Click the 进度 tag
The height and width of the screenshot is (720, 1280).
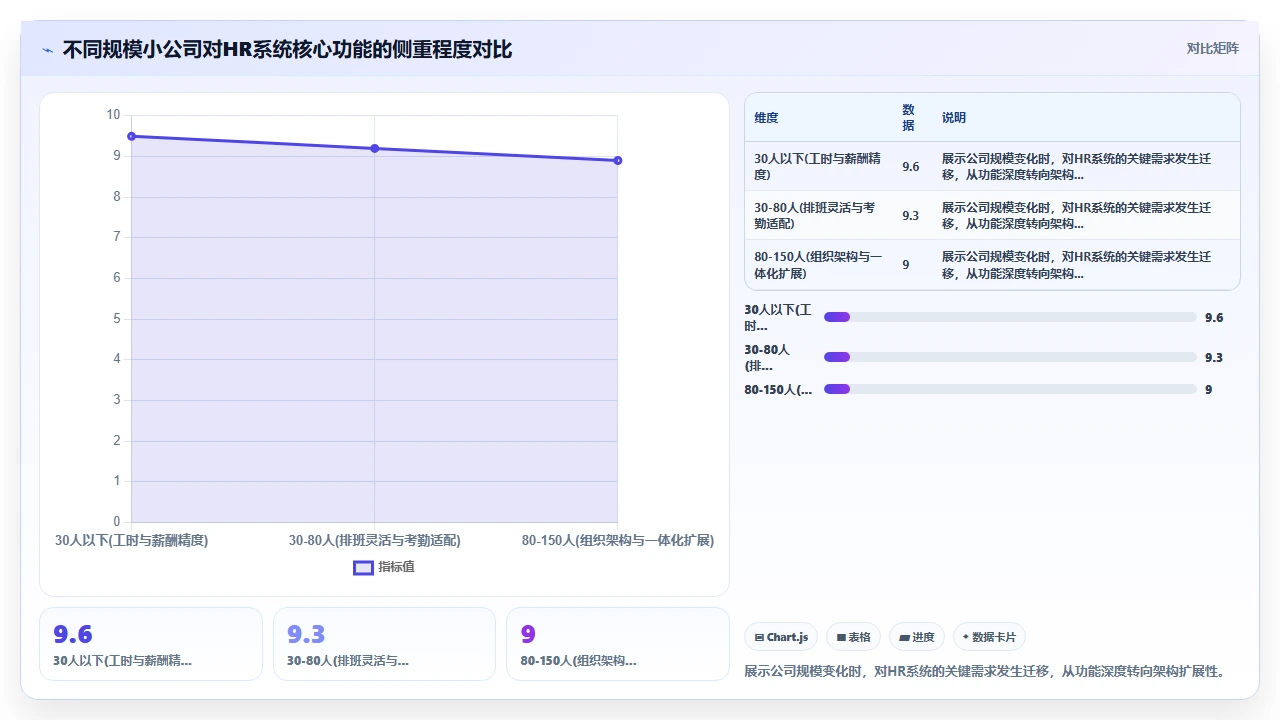point(916,637)
